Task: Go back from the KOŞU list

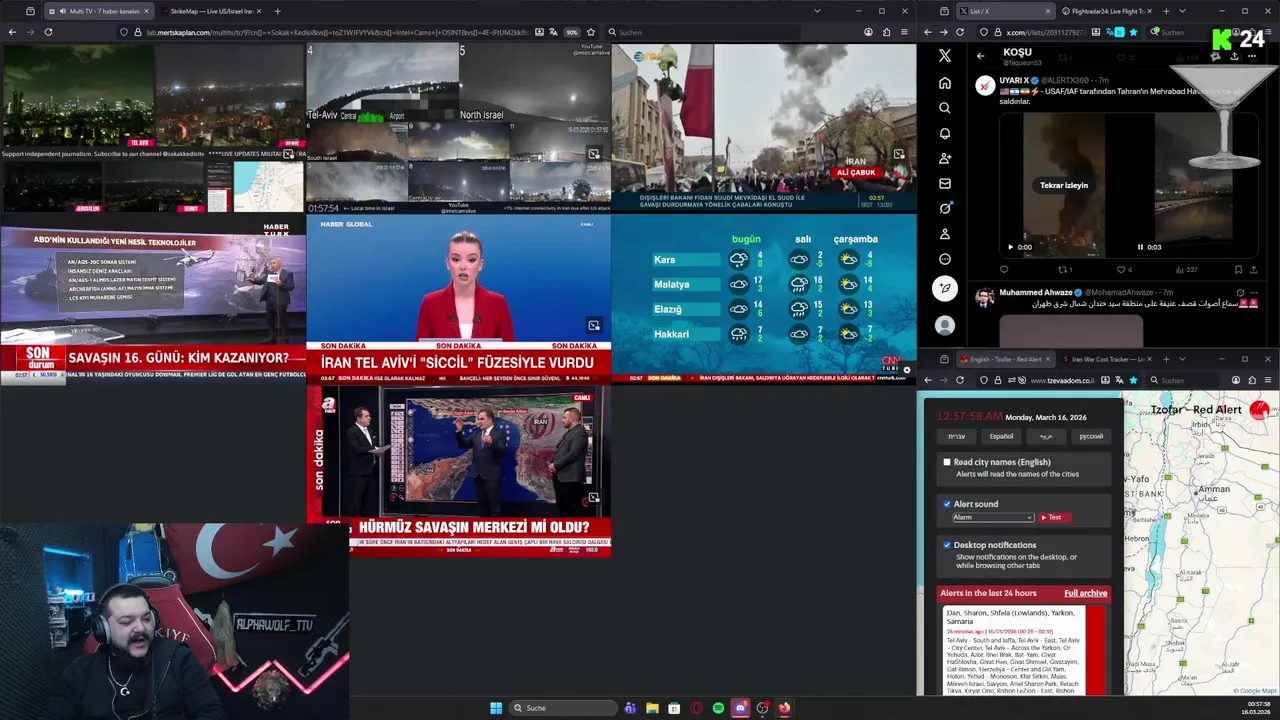Action: pyautogui.click(x=980, y=56)
